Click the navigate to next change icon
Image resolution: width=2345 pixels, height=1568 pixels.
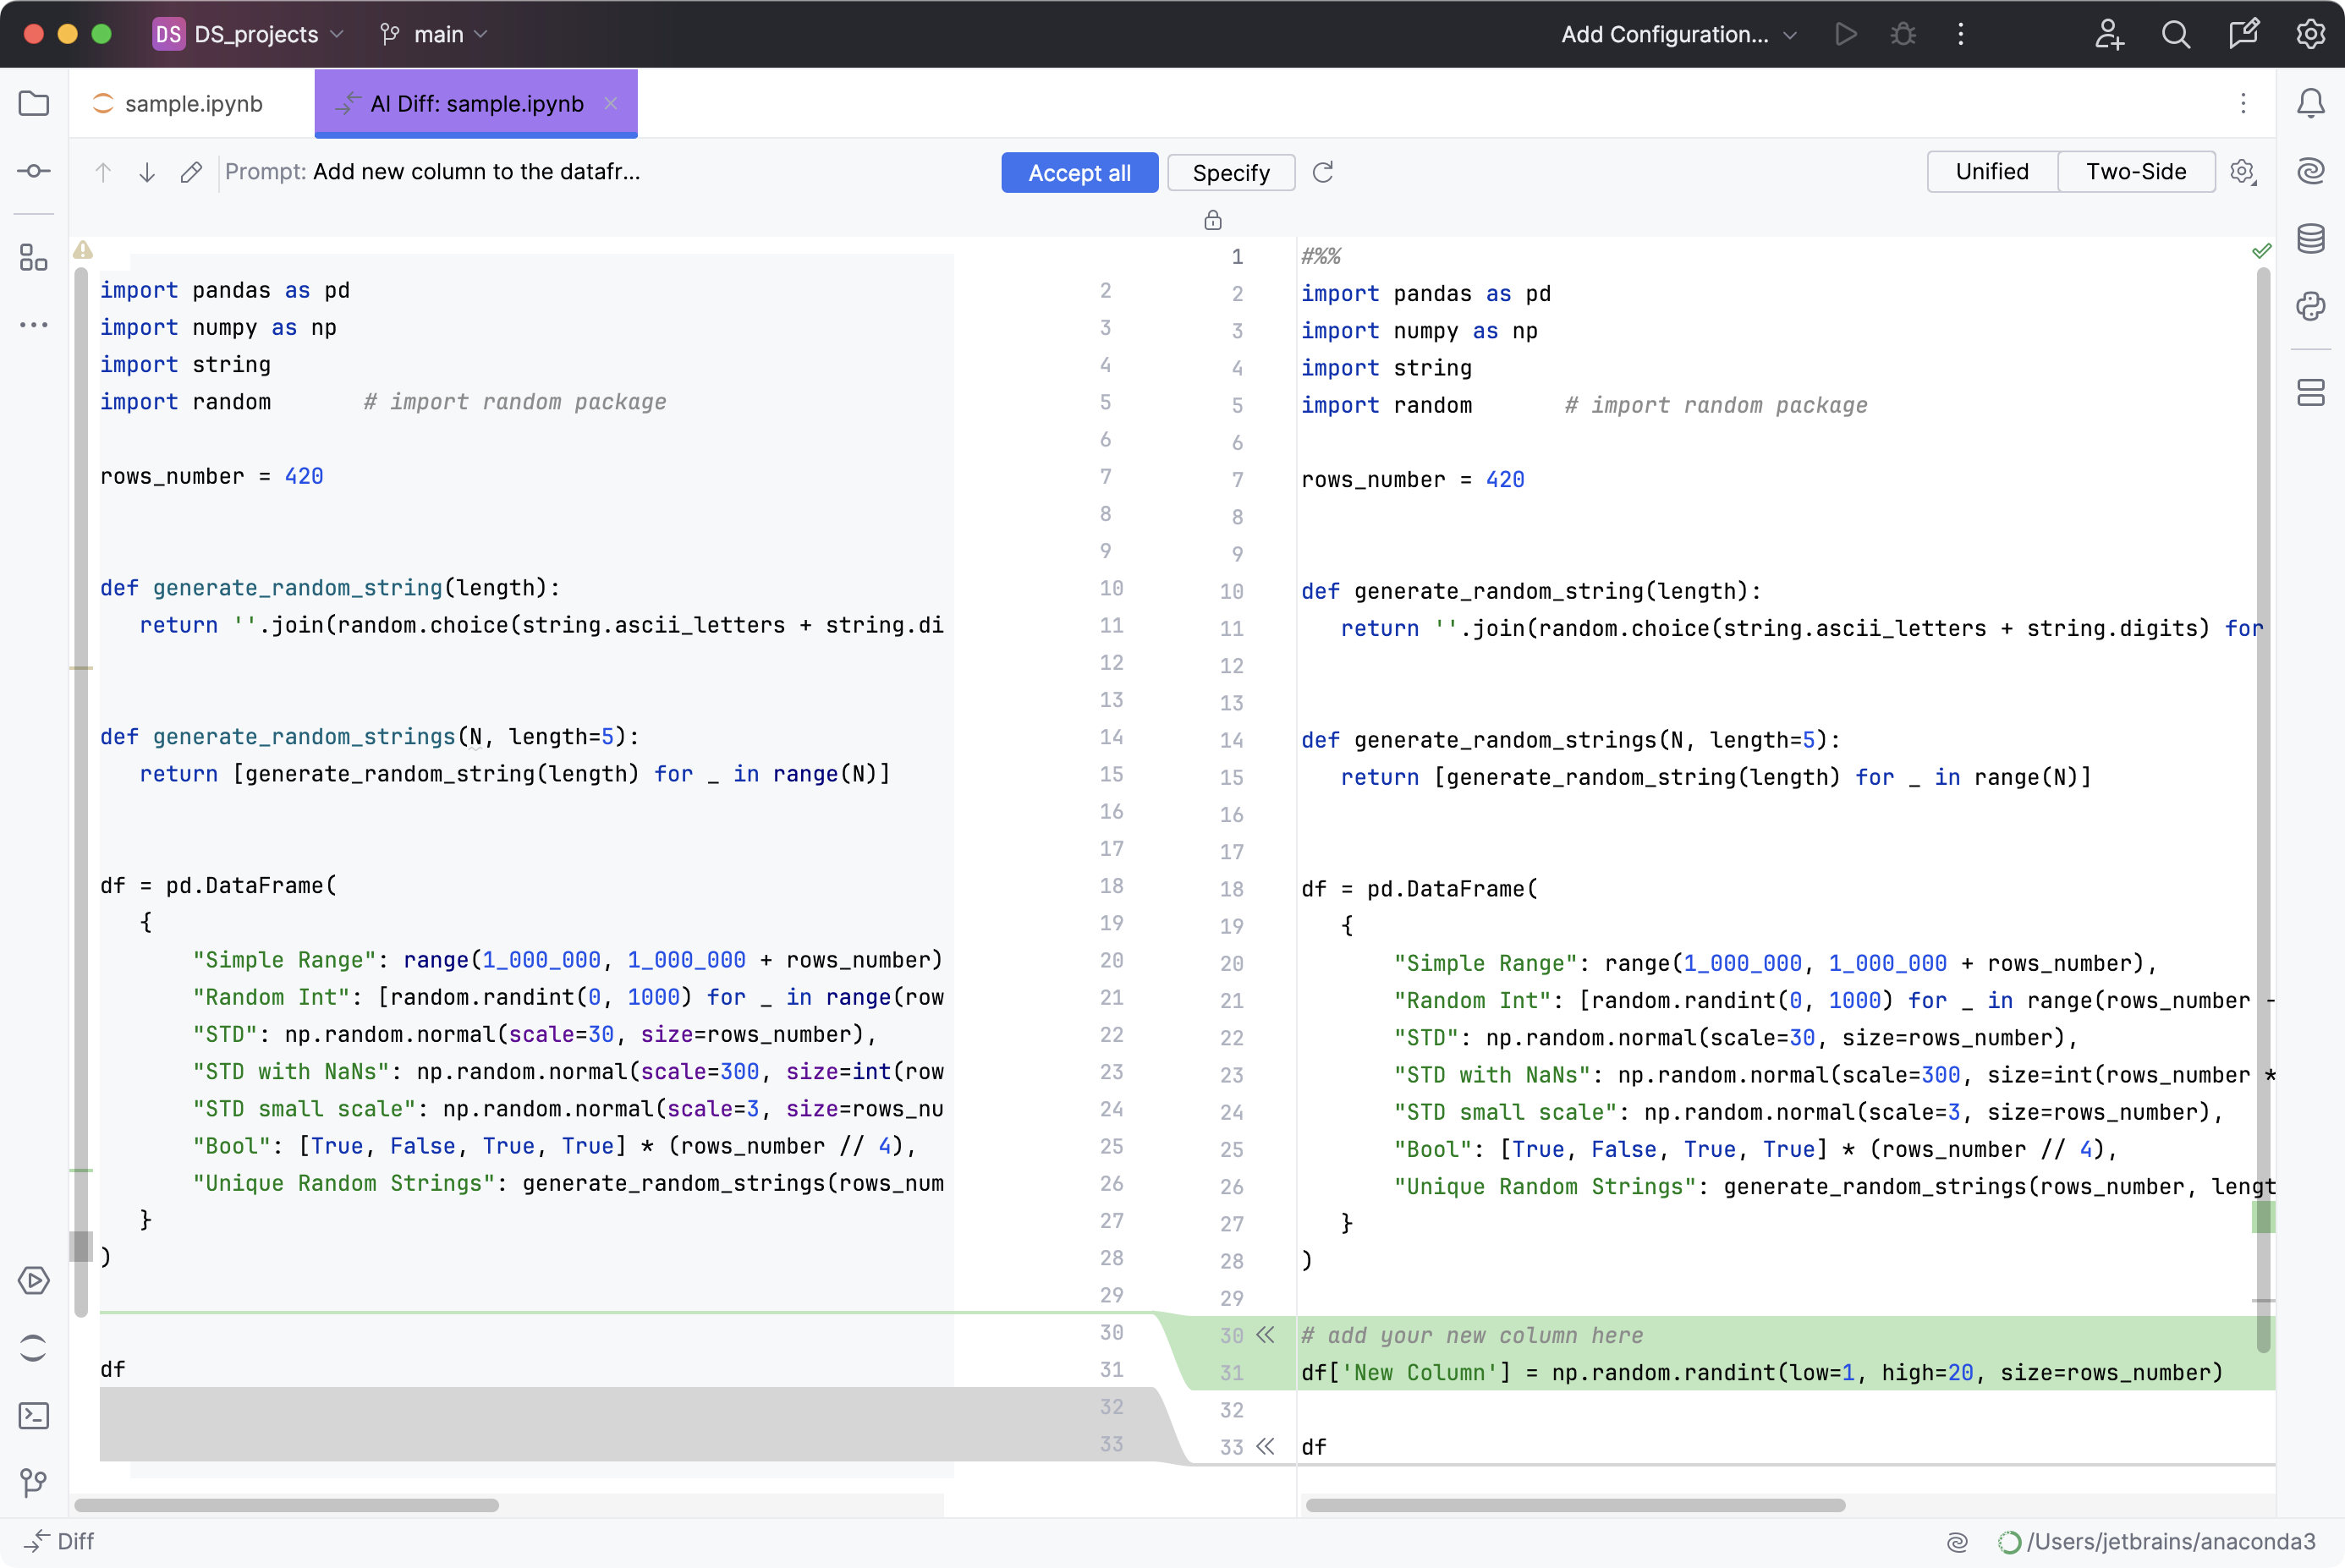coord(147,172)
